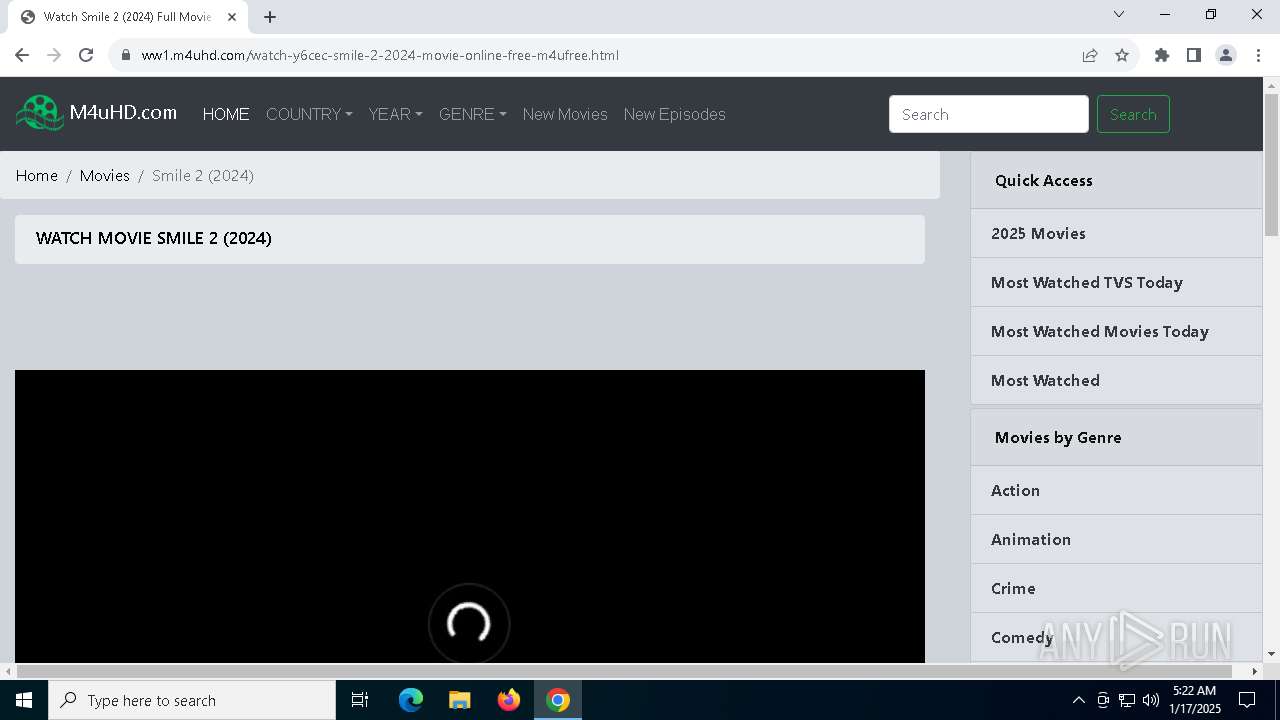Viewport: 1280px width, 720px height.
Task: Click the forward navigation arrow
Action: 54,55
